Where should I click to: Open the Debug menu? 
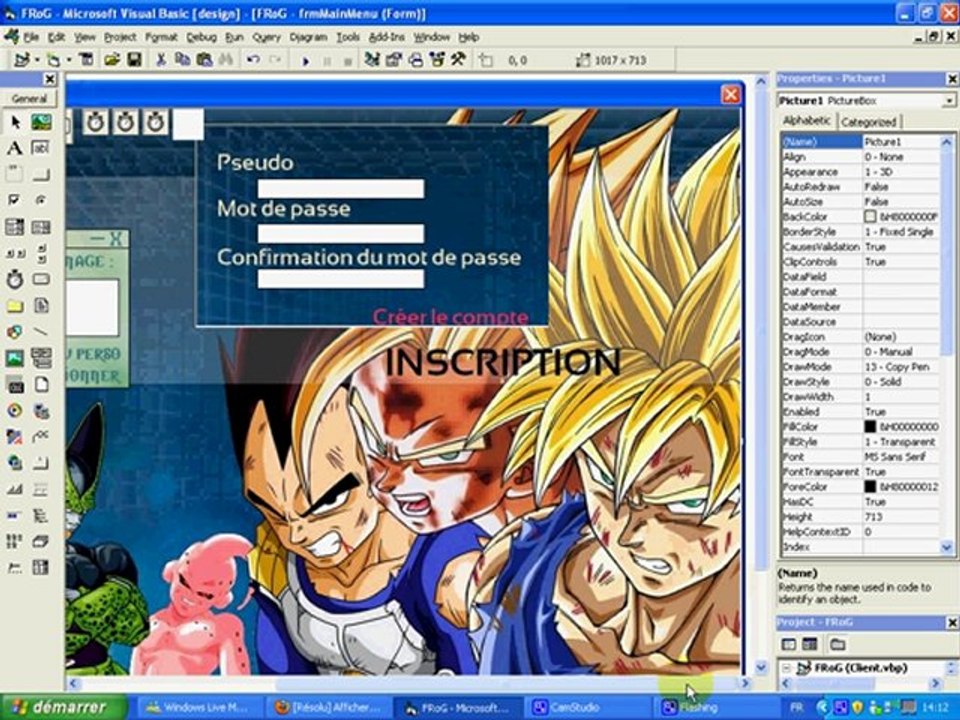[201, 37]
